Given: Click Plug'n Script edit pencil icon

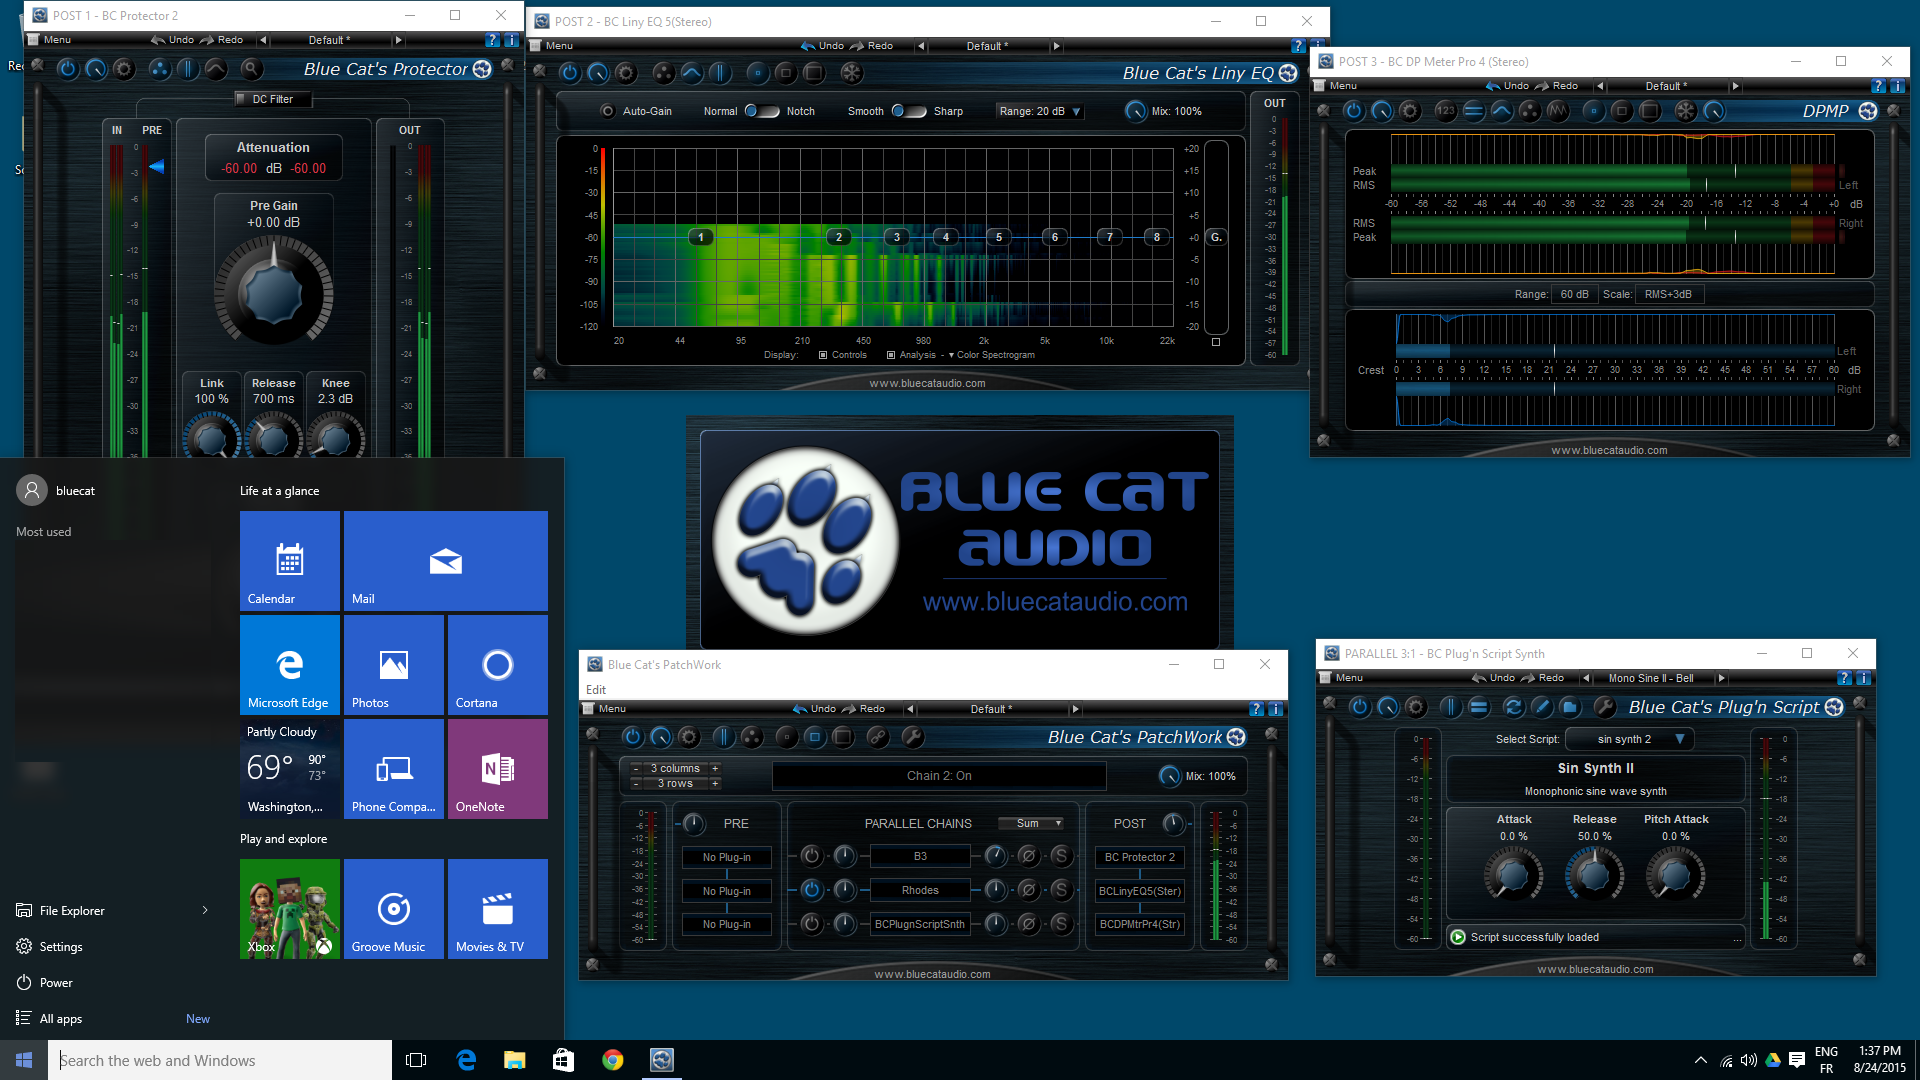Looking at the screenshot, I should (1542, 707).
